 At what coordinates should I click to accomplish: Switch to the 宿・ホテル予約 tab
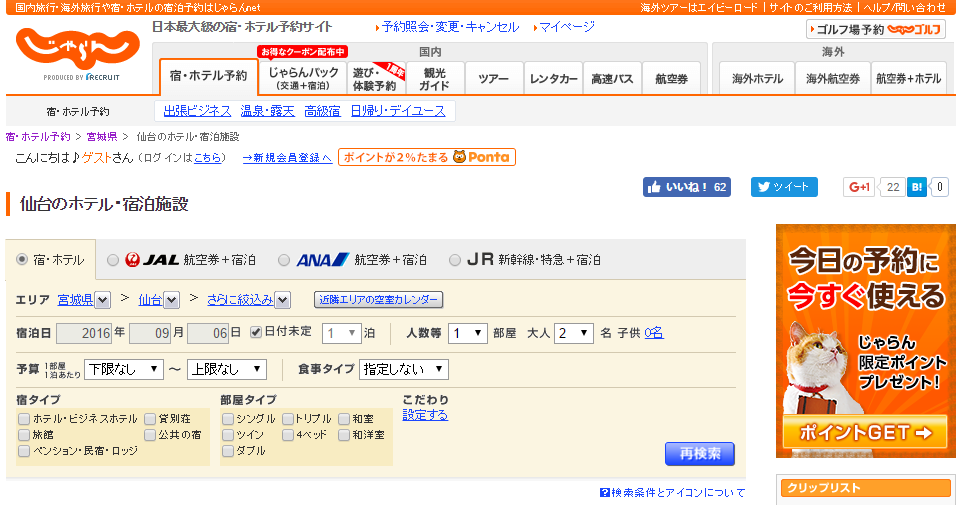pyautogui.click(x=208, y=76)
